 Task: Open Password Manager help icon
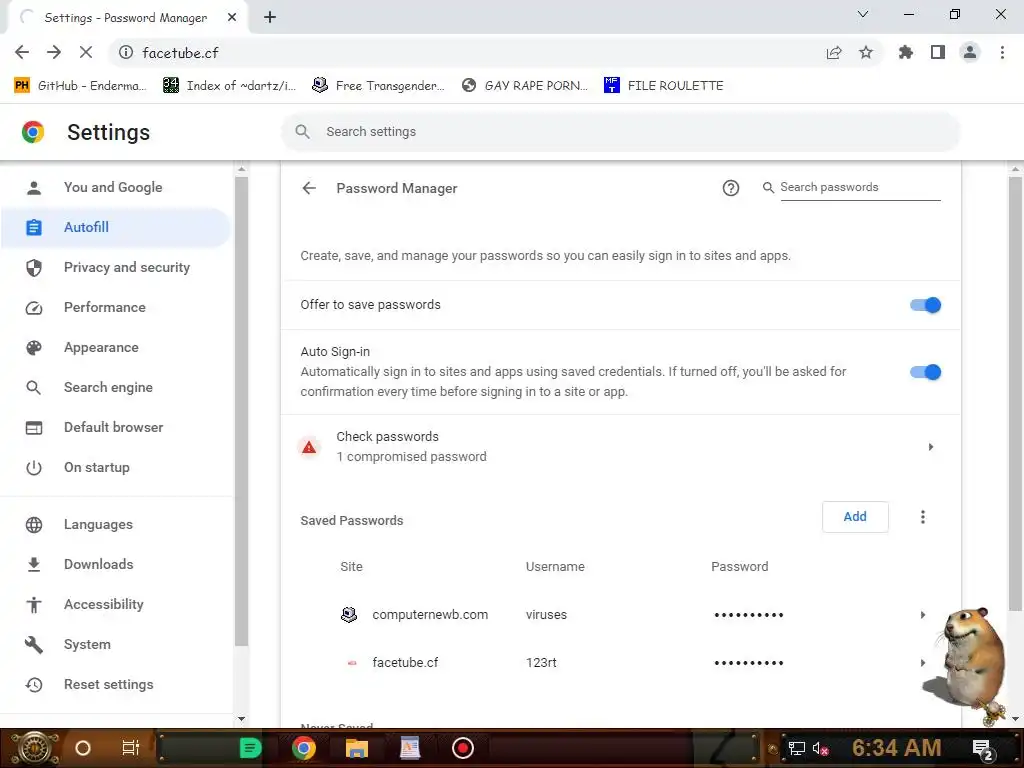tap(731, 188)
